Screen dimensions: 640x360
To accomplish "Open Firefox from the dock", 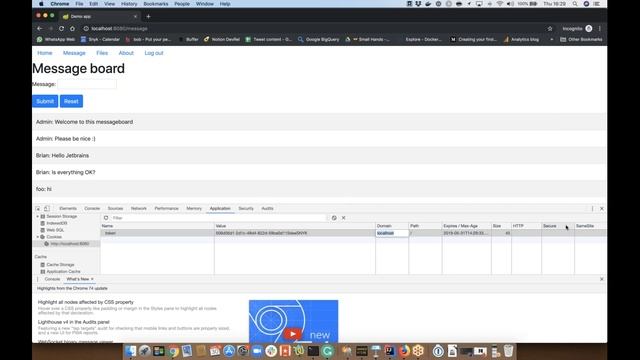I will pyautogui.click(x=404, y=351).
